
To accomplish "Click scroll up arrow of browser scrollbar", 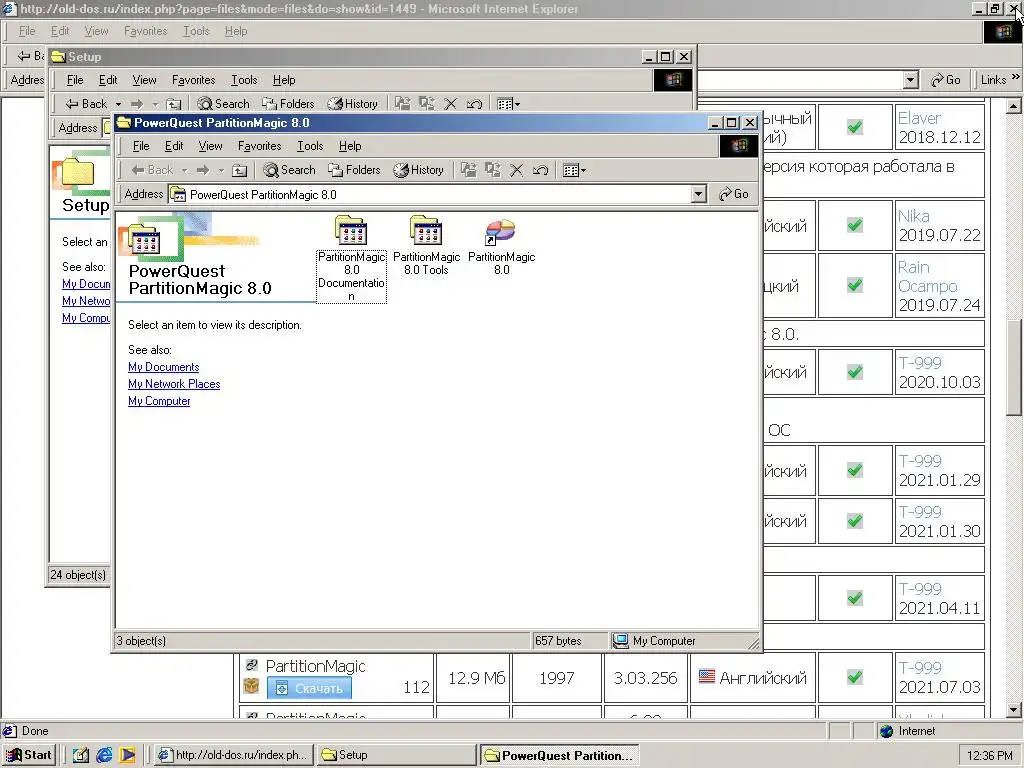I will pyautogui.click(x=1014, y=105).
